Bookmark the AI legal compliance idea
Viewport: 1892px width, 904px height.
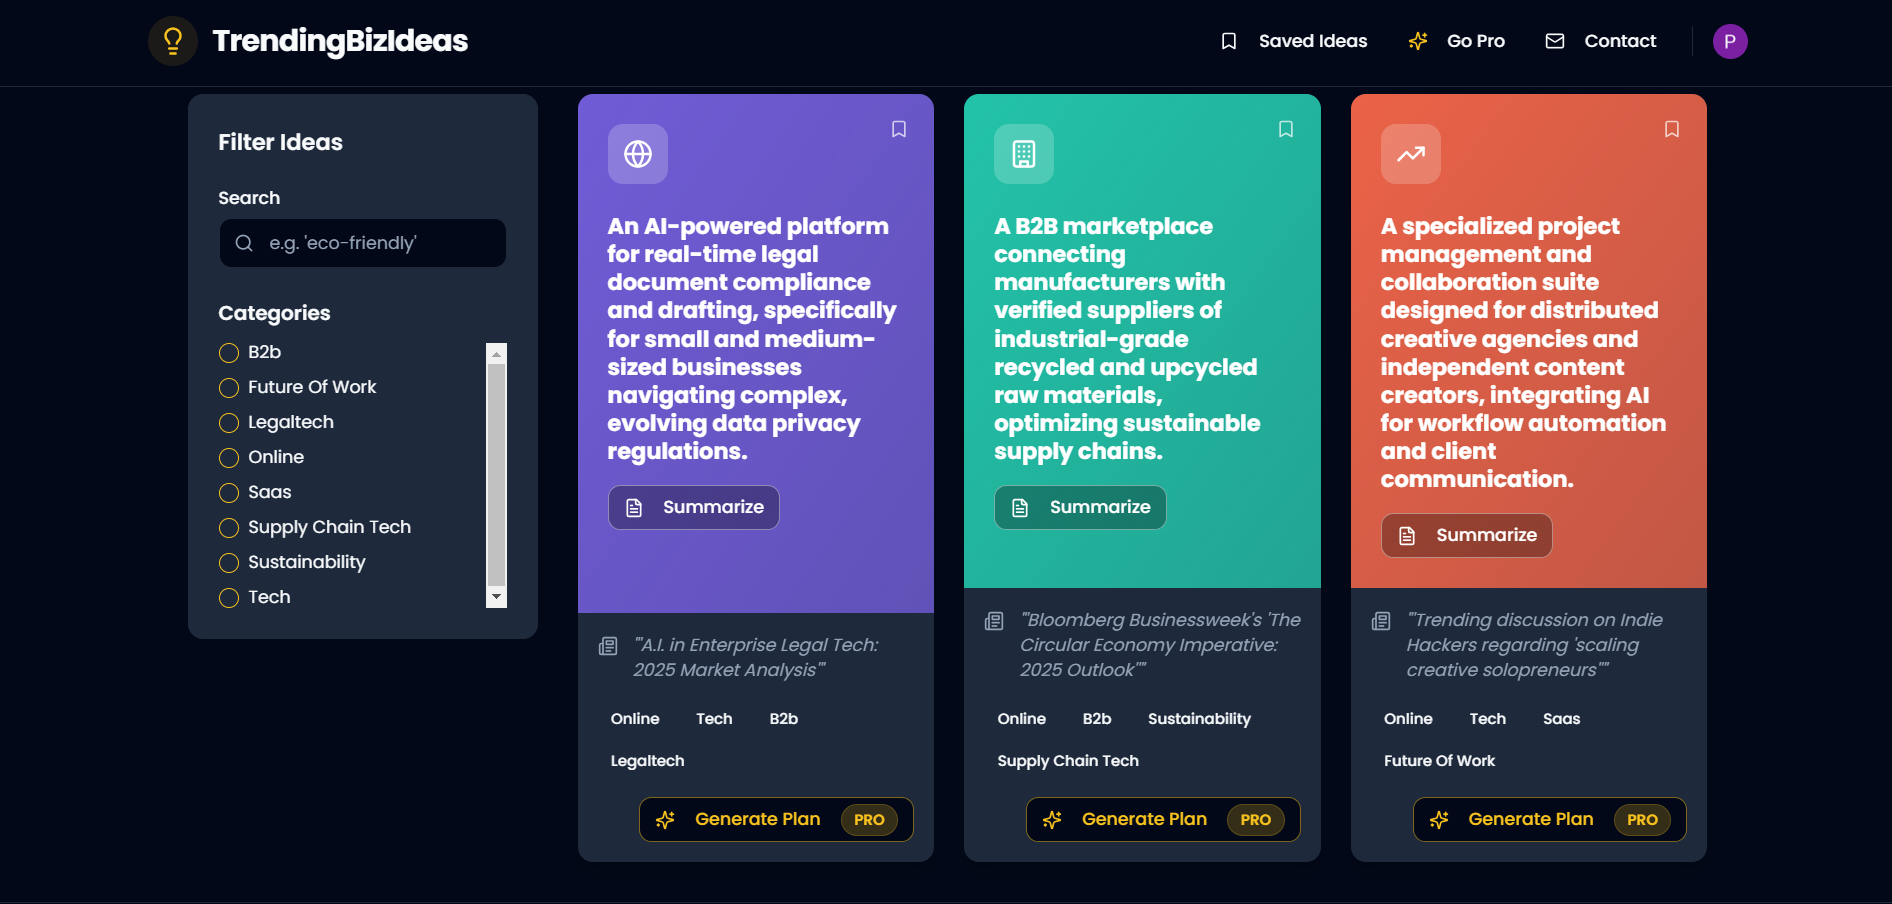point(899,129)
